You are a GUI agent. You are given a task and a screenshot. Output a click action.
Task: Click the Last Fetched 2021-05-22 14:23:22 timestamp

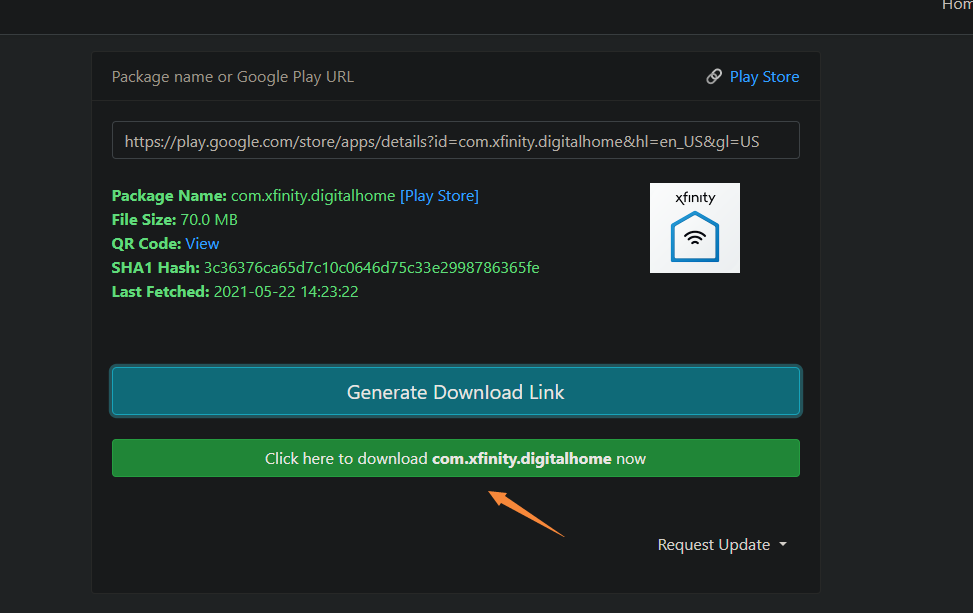pyautogui.click(x=285, y=292)
